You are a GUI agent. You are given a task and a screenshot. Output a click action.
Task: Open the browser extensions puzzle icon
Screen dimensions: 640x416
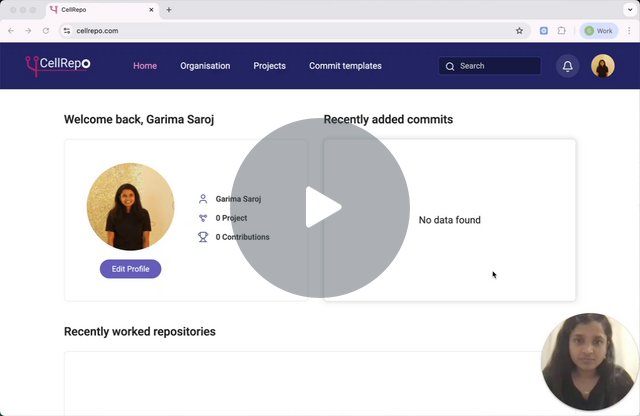(x=562, y=31)
